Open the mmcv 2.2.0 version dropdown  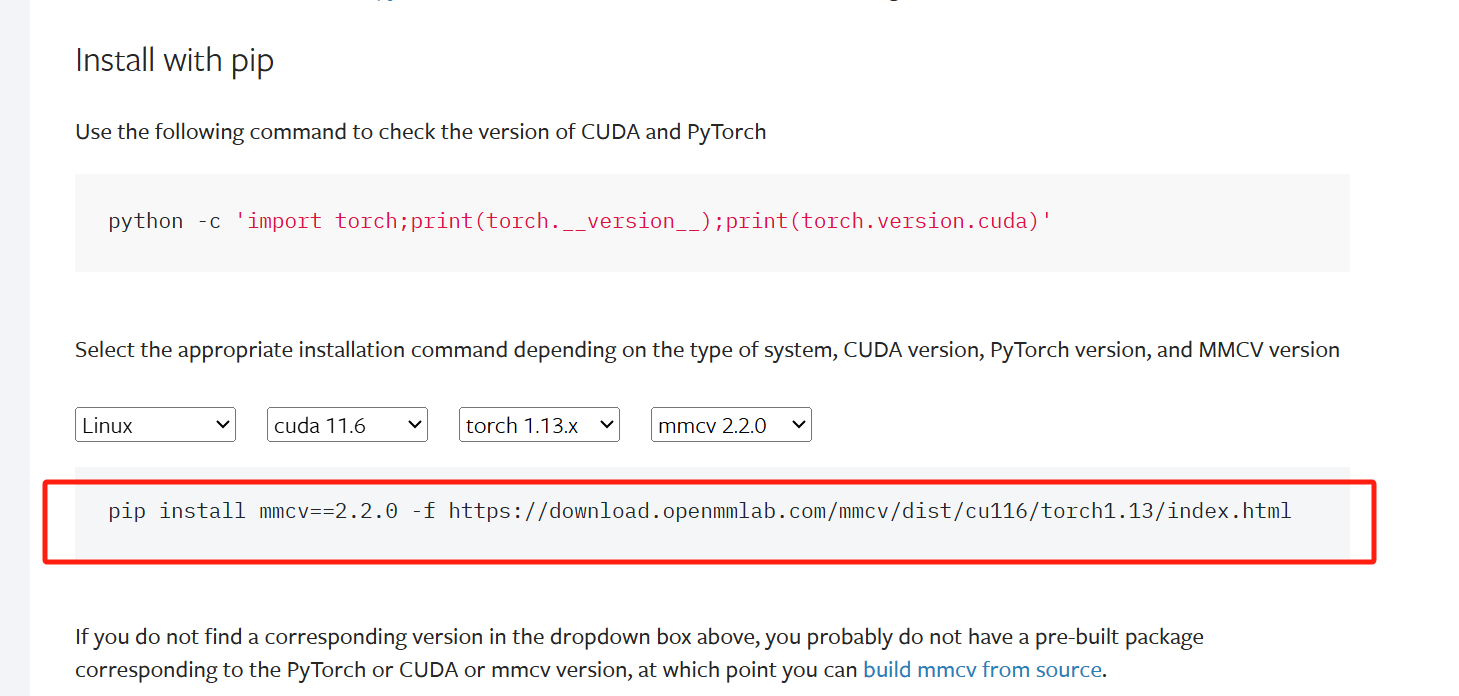(x=730, y=424)
